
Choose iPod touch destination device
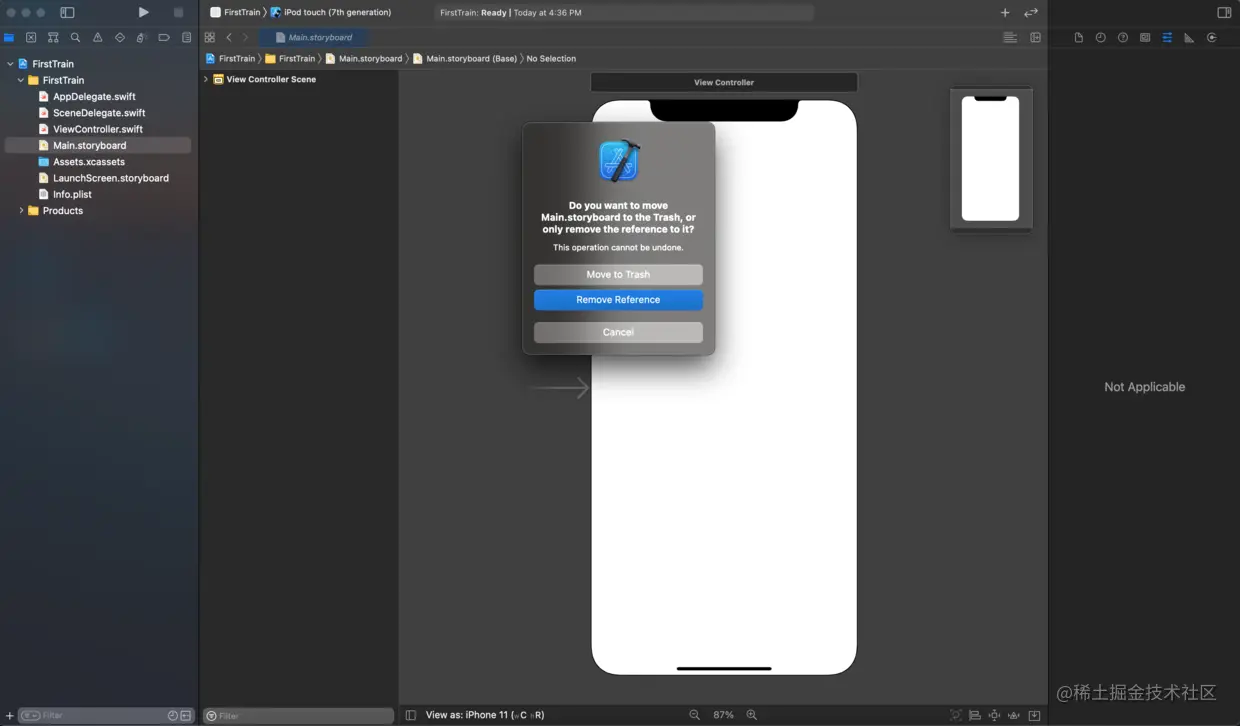coord(331,12)
